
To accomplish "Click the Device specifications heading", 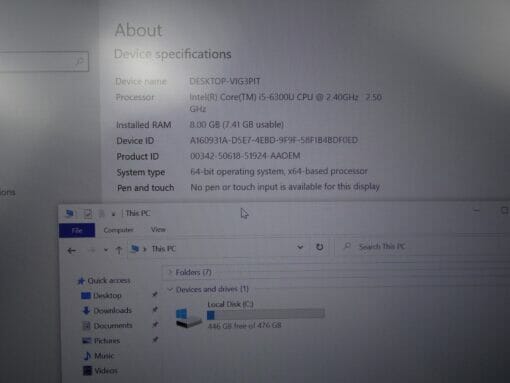I will (x=173, y=54).
